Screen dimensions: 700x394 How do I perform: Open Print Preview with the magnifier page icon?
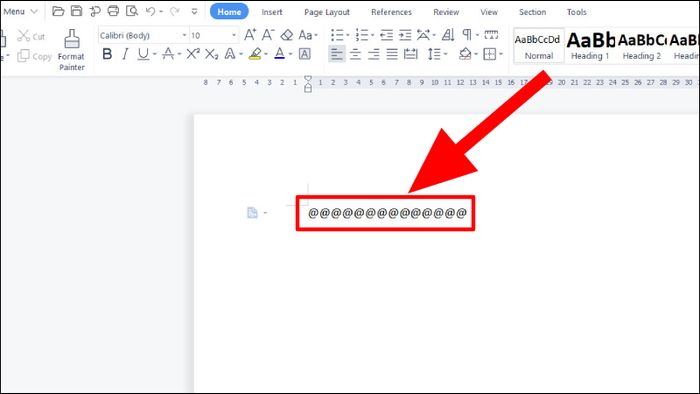[x=132, y=11]
